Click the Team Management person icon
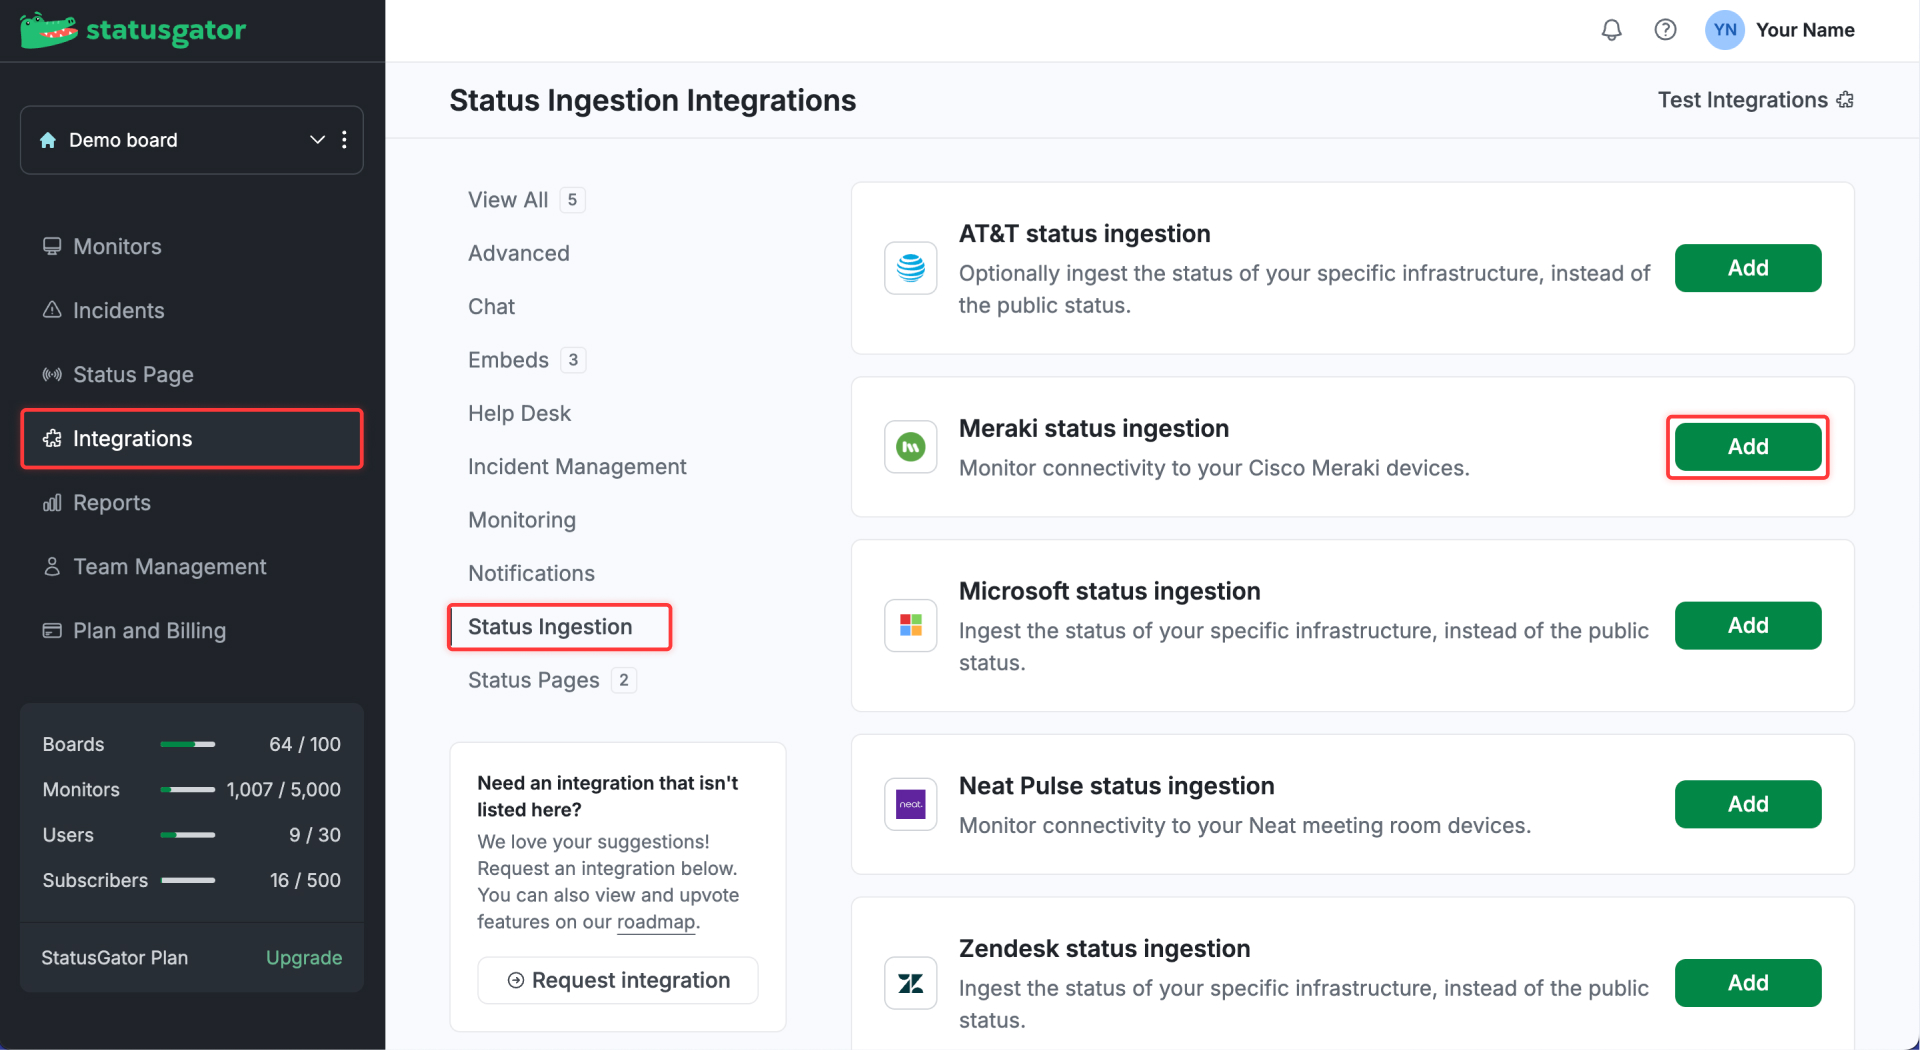 (52, 566)
